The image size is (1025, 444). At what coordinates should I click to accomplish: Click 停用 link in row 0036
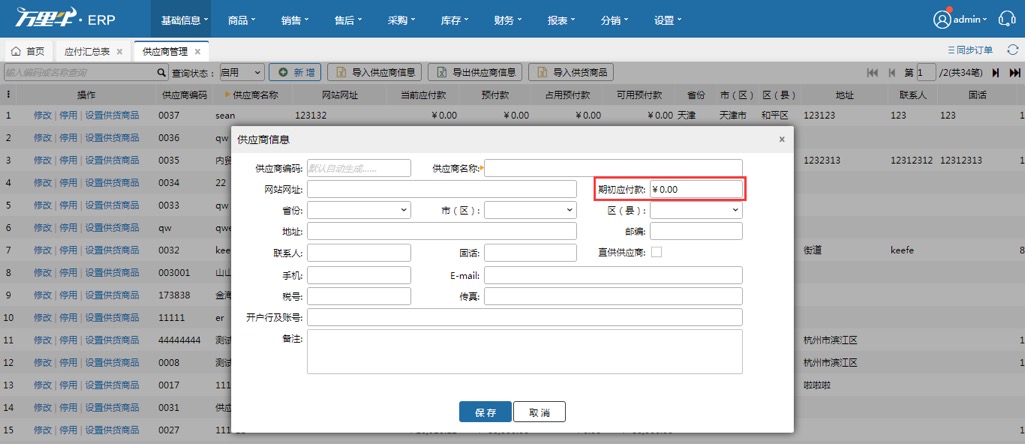click(68, 137)
